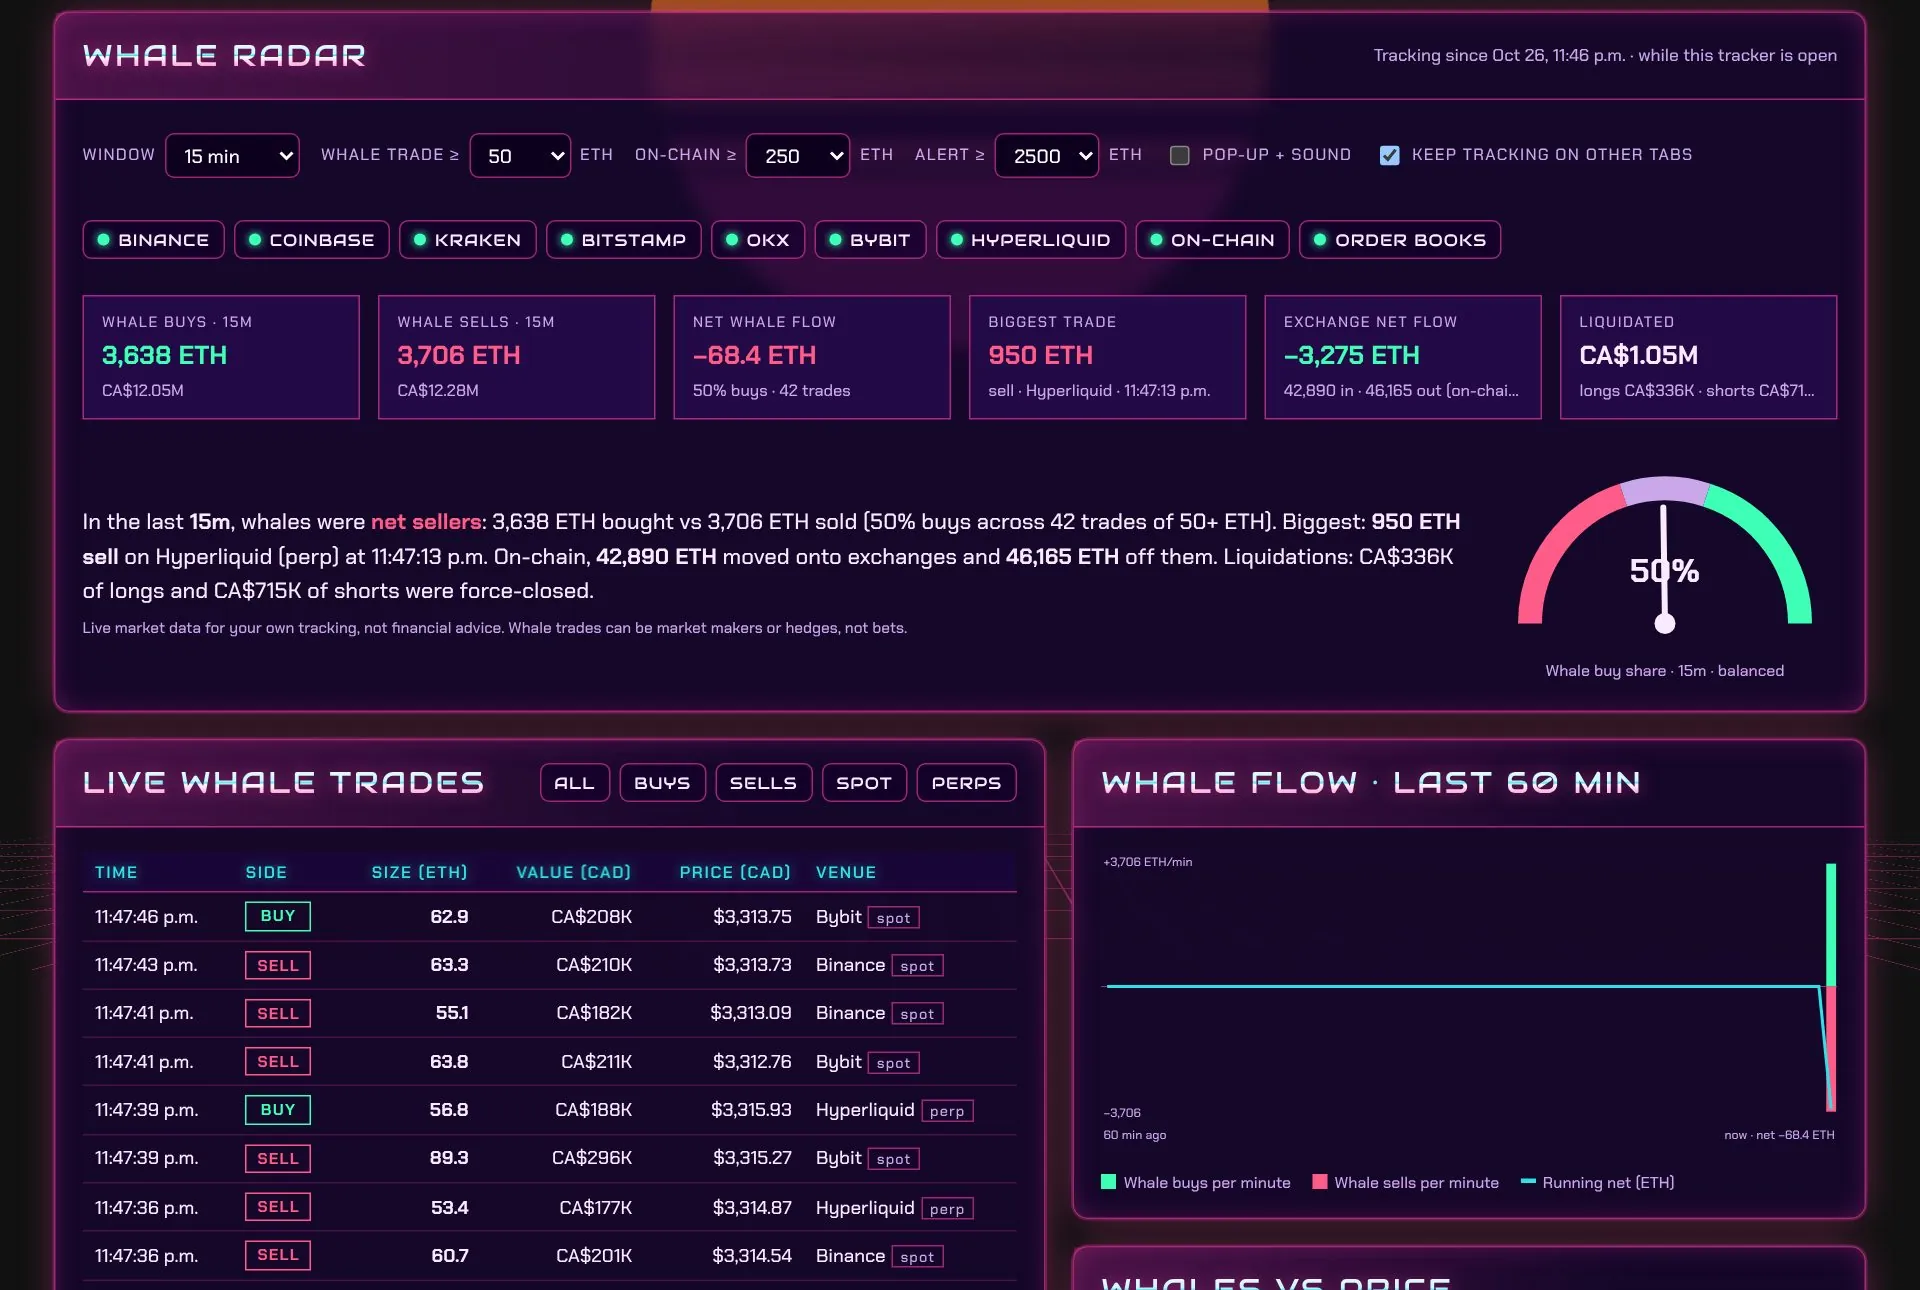Viewport: 1920px width, 1290px height.
Task: Click the Biggest Trade 950 ETH card
Action: (x=1107, y=357)
